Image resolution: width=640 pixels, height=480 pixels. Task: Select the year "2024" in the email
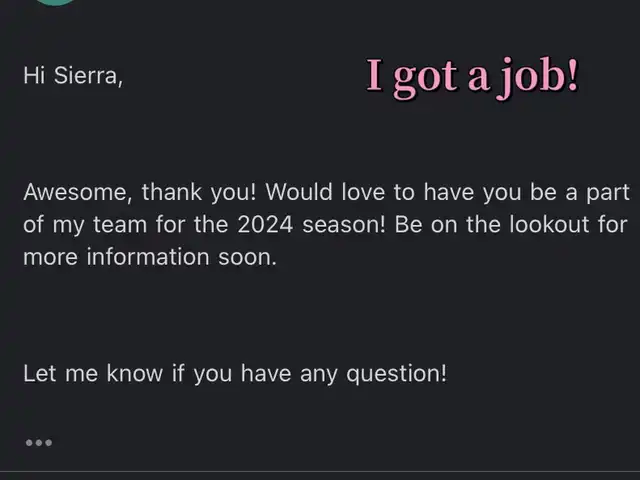pyautogui.click(x=265, y=224)
